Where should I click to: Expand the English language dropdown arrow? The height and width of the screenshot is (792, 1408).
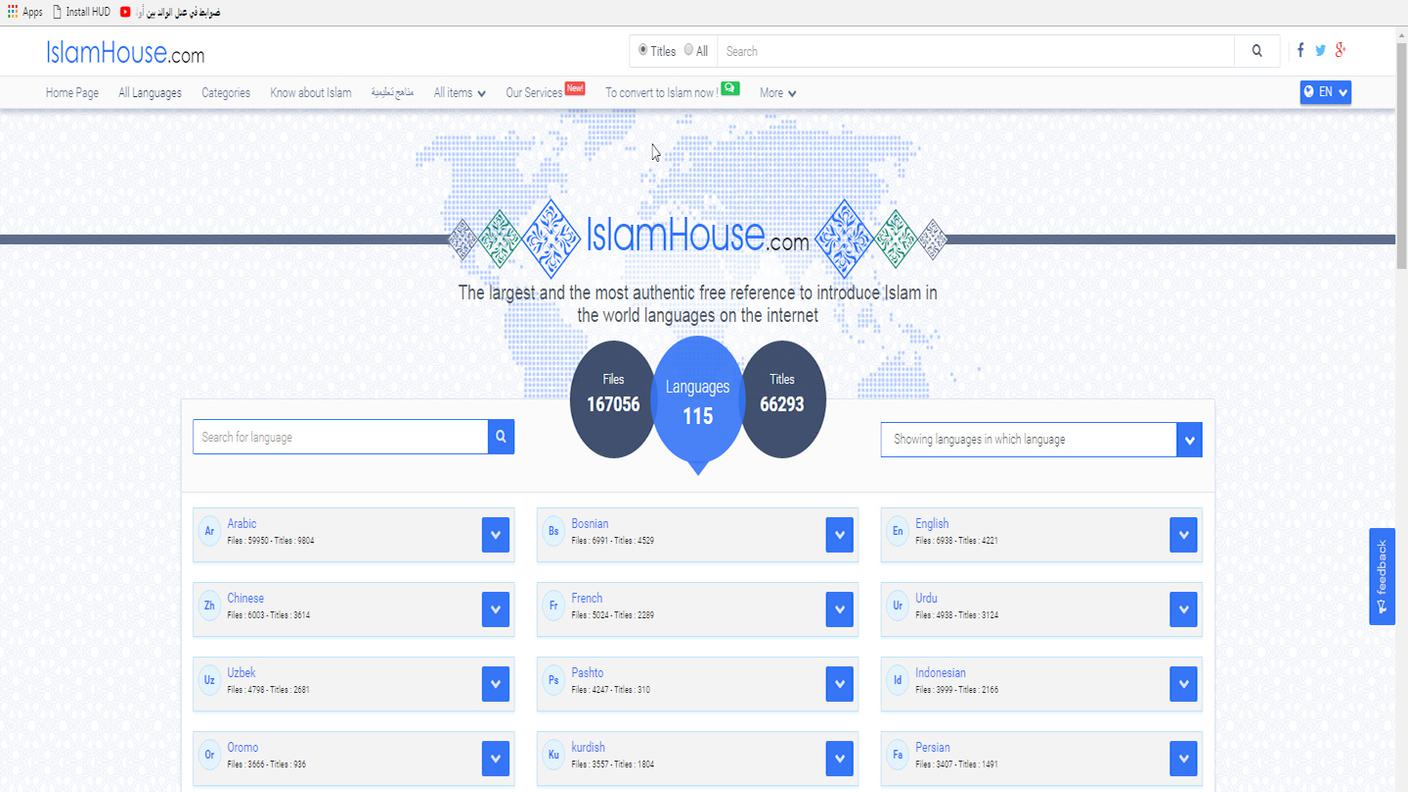(1183, 534)
